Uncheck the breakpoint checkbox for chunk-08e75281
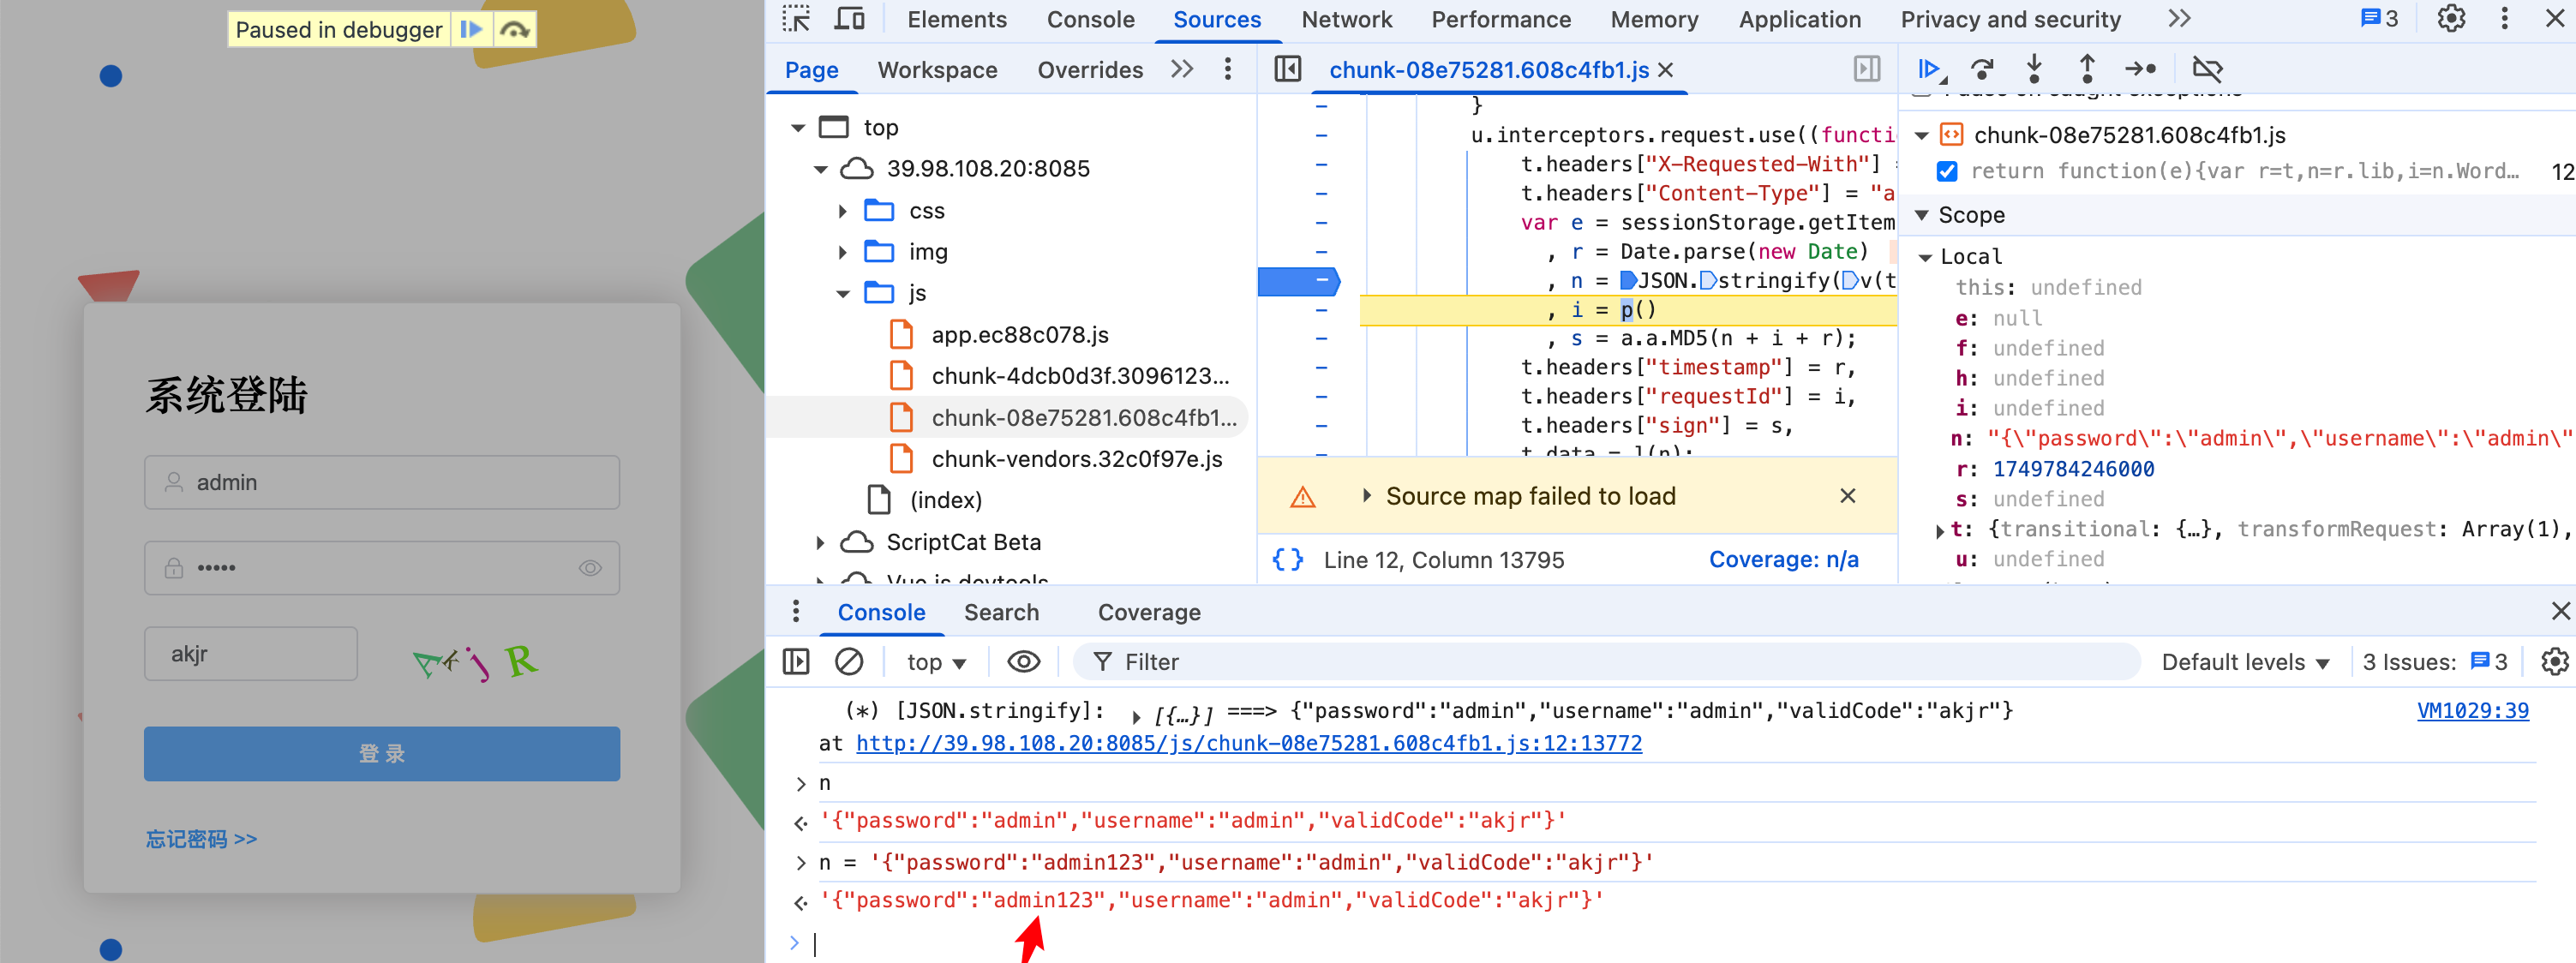Screen dimensions: 2576x963 click(1946, 172)
